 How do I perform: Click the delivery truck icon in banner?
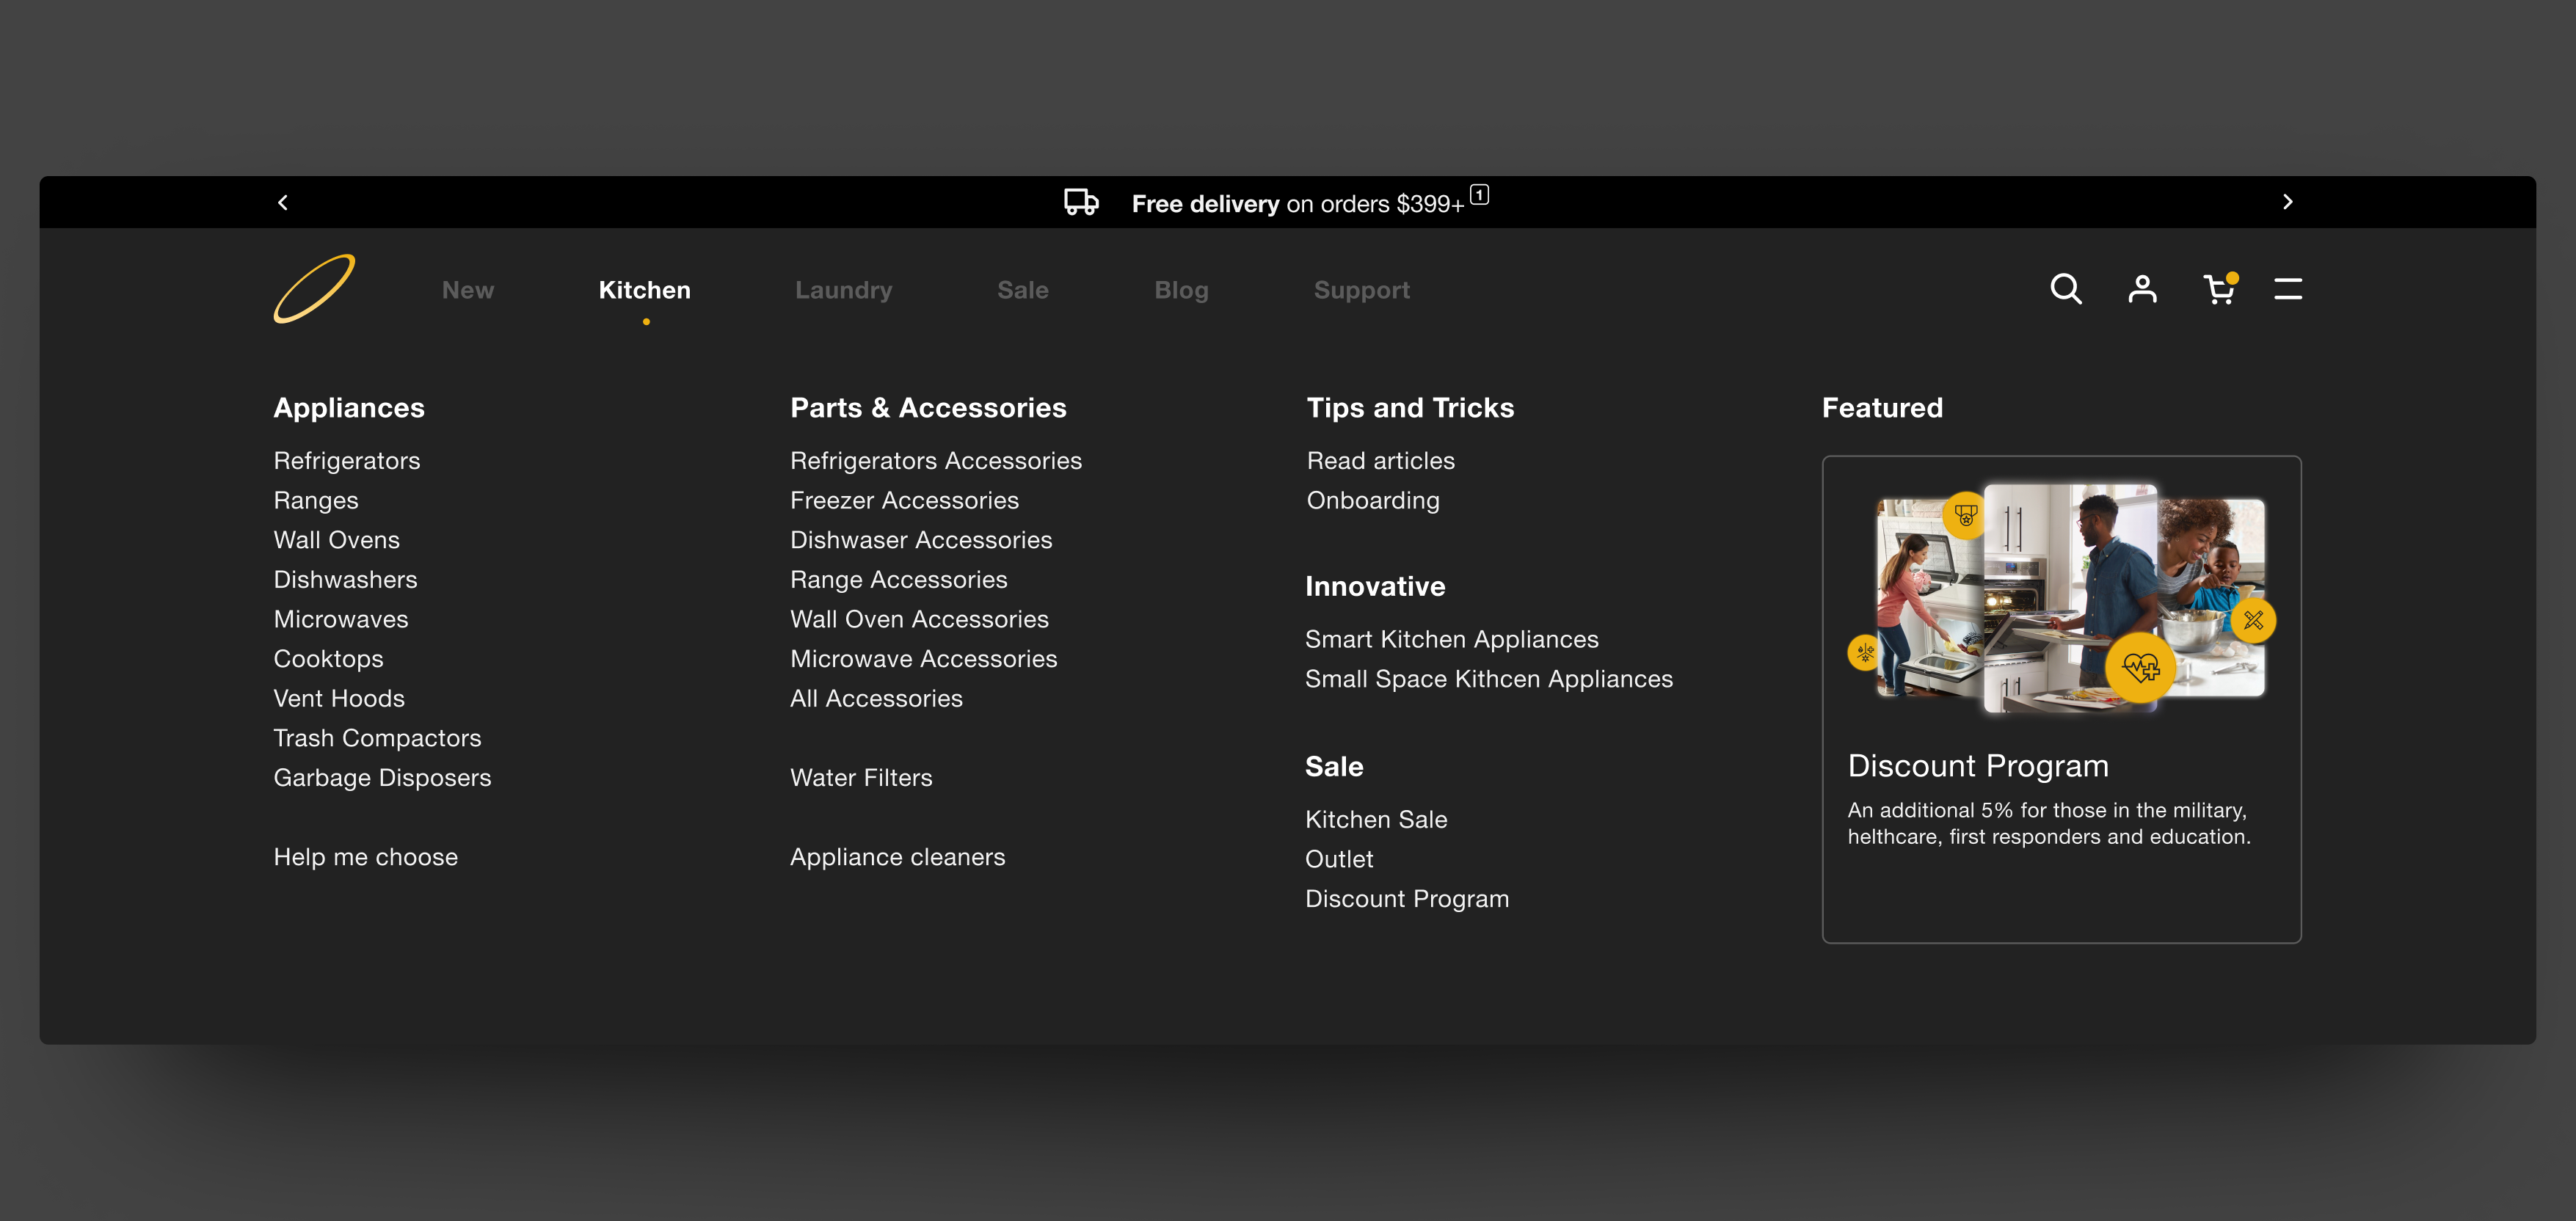[x=1081, y=202]
